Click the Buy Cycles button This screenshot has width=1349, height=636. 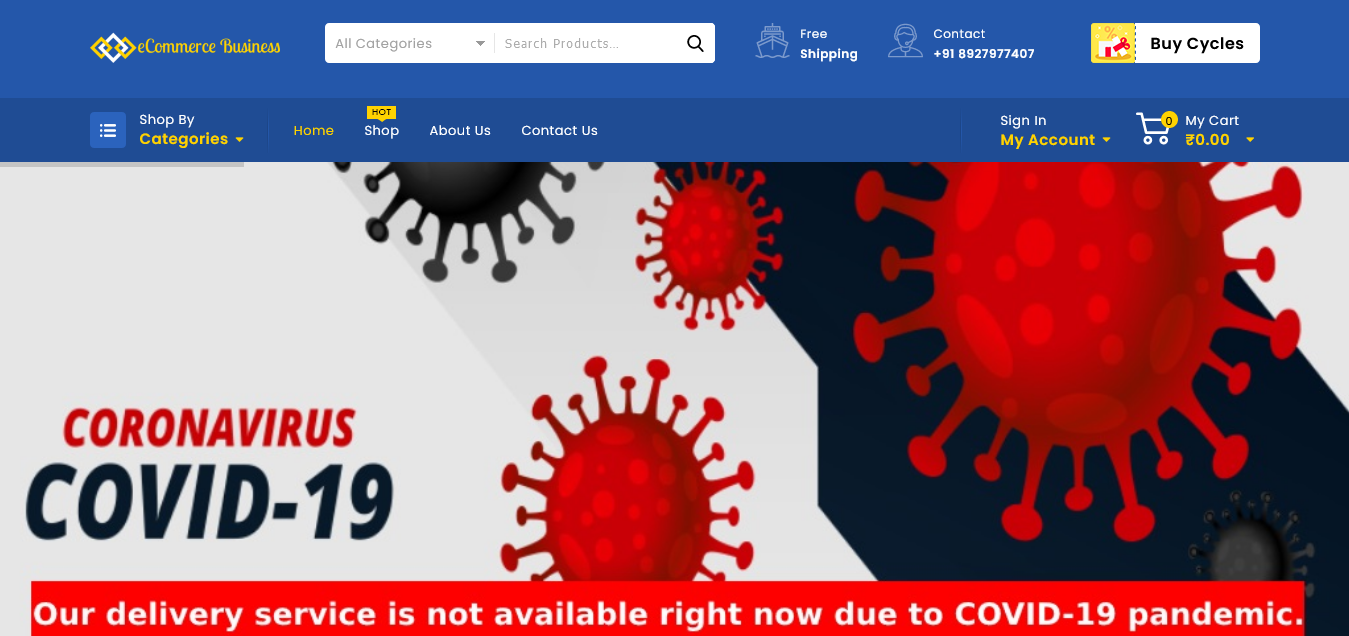(x=1197, y=43)
